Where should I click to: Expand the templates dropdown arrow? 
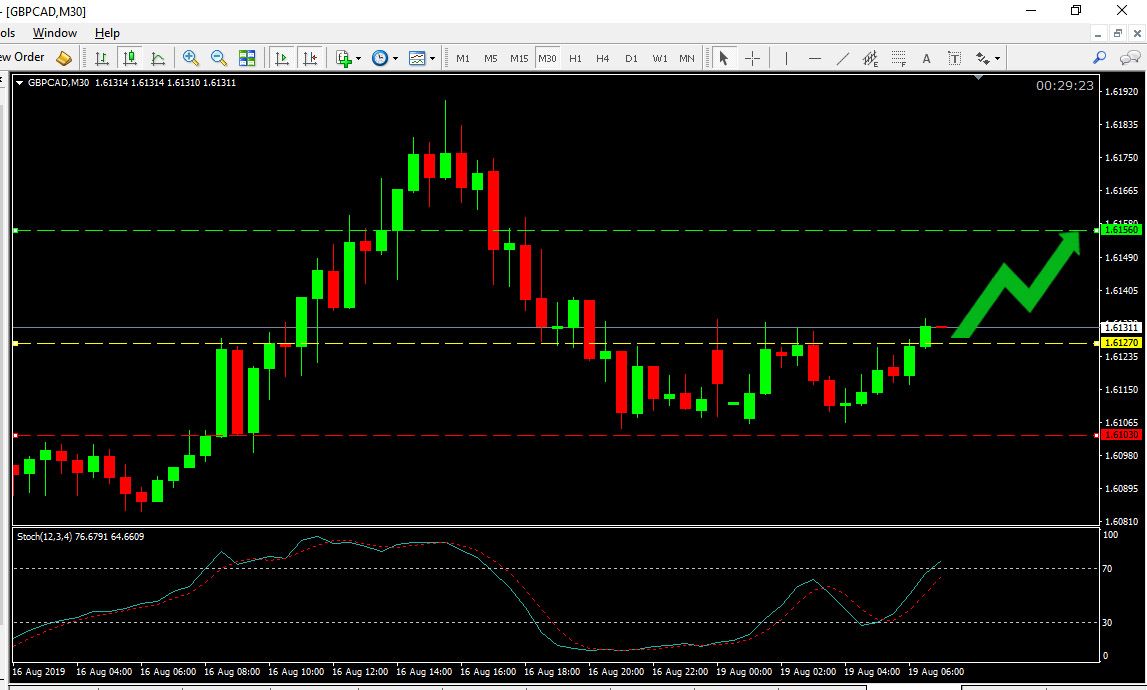tap(432, 59)
